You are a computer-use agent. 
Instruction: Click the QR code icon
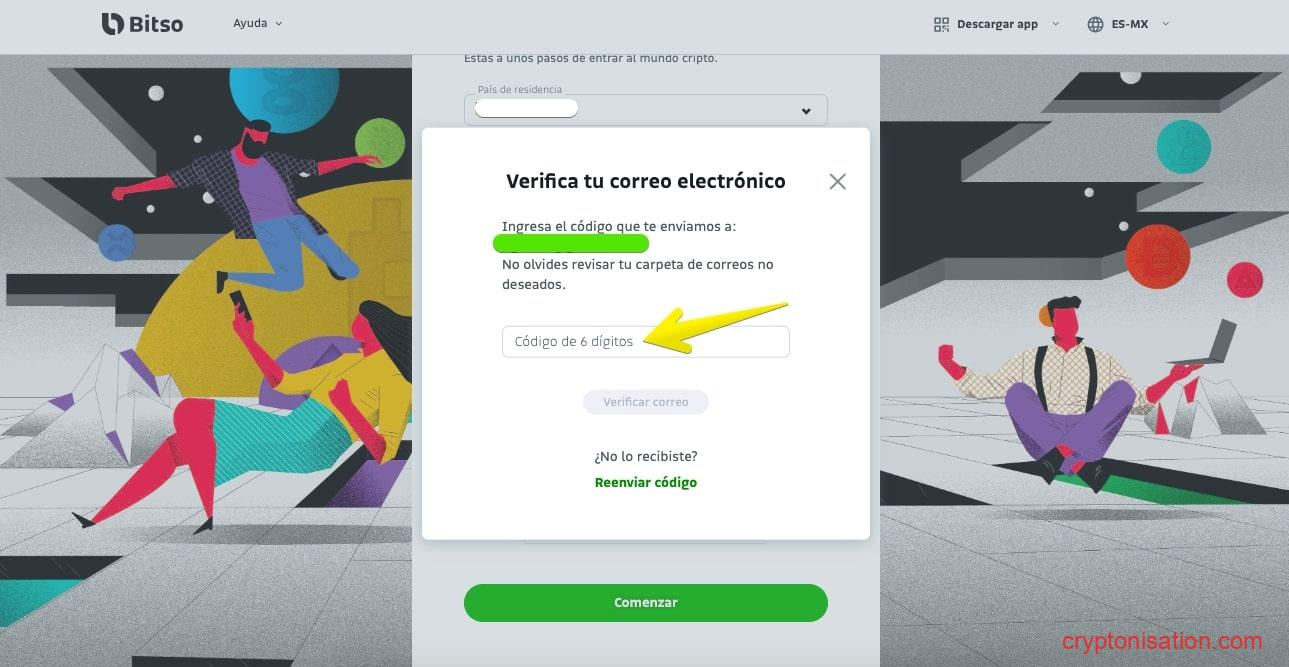(941, 24)
